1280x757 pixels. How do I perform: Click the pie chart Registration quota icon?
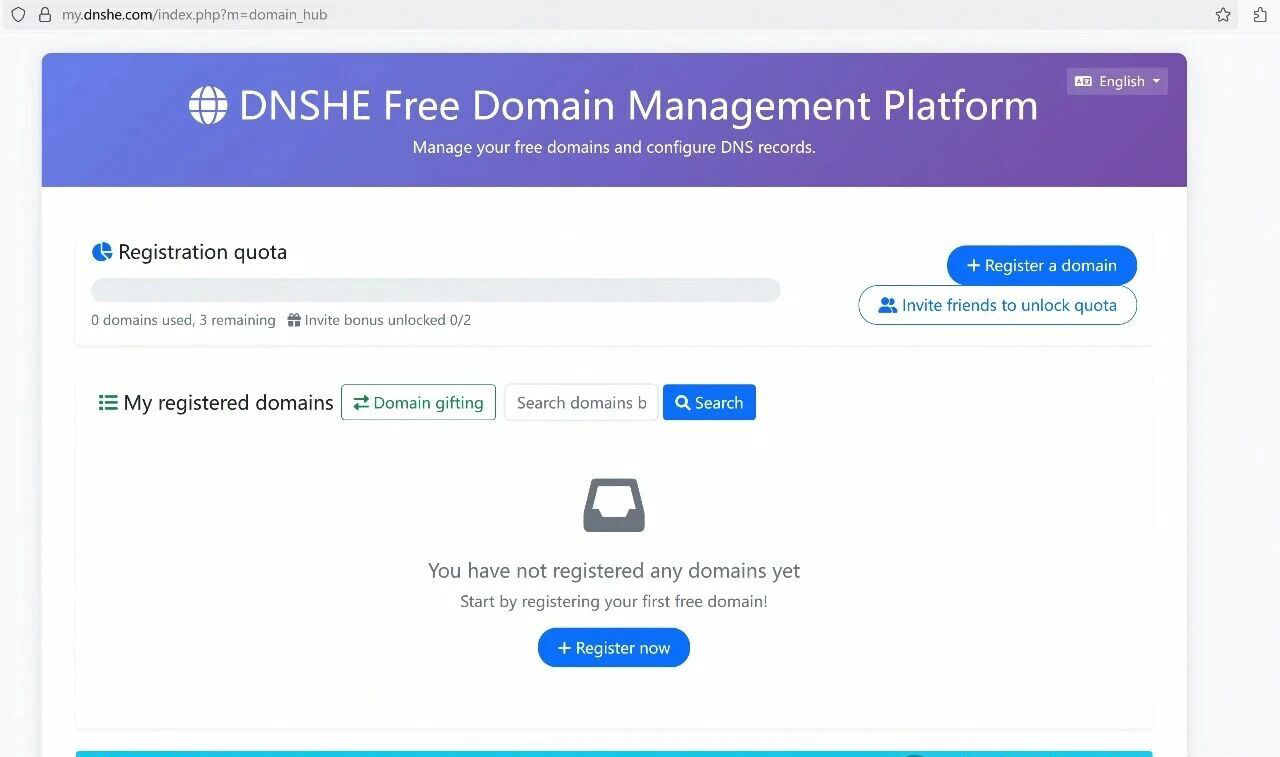[x=102, y=252]
